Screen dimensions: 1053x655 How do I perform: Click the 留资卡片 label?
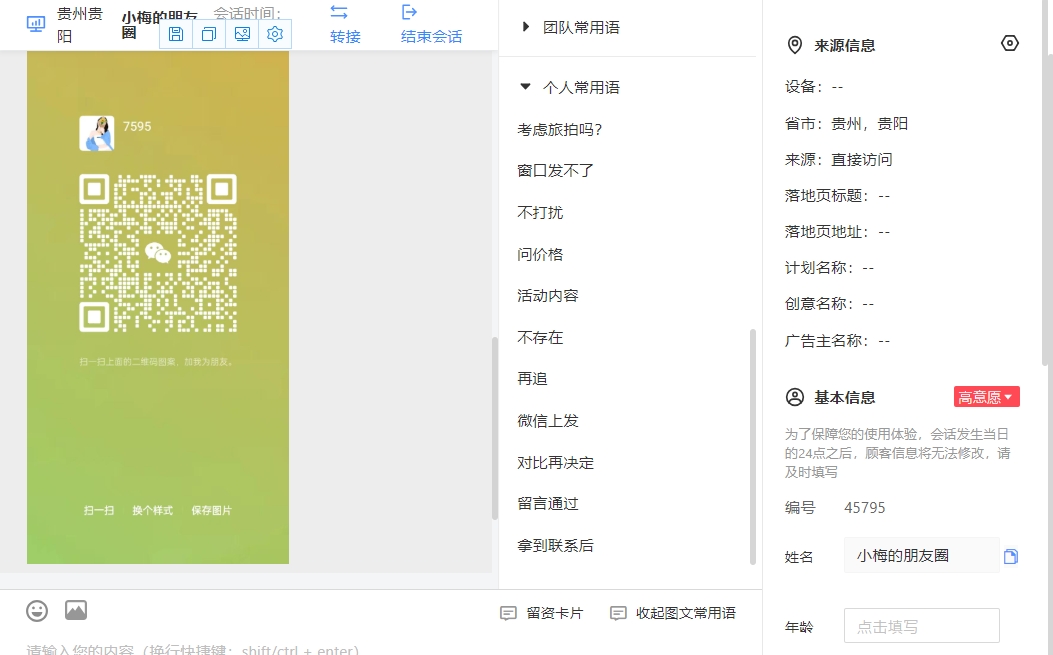(555, 613)
